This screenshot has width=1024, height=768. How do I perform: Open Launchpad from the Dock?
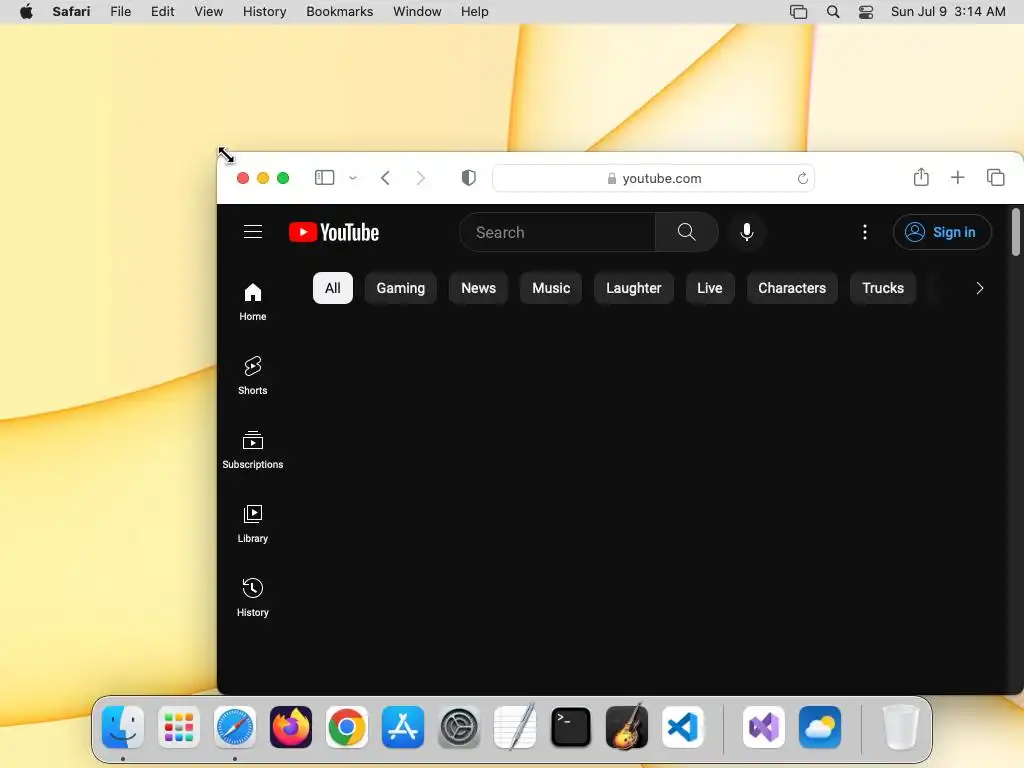click(179, 726)
